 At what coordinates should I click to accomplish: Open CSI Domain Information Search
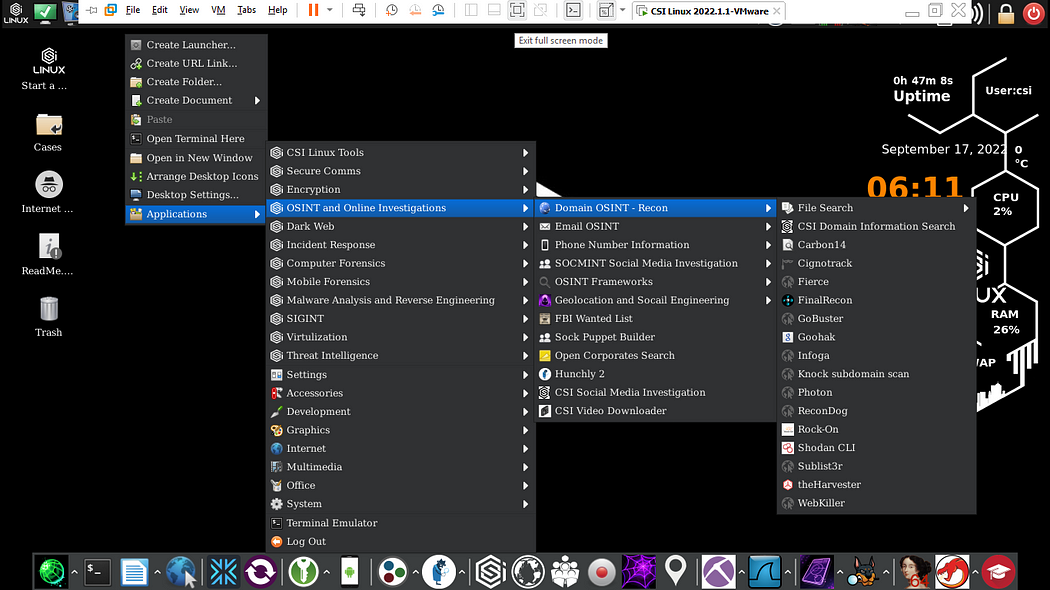pos(877,226)
